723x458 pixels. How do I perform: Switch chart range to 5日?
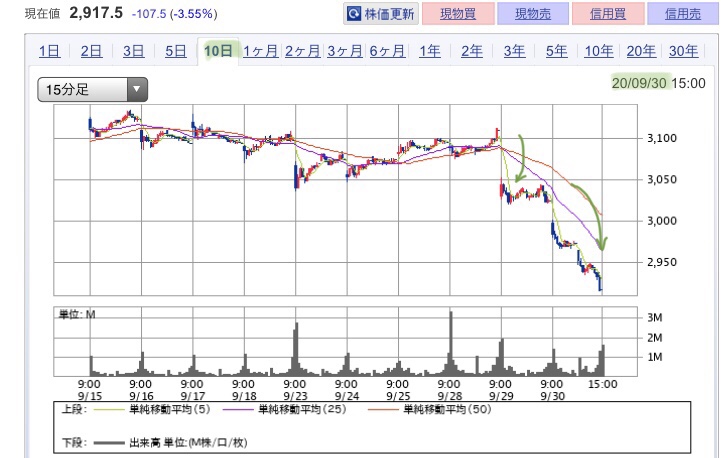pyautogui.click(x=176, y=51)
